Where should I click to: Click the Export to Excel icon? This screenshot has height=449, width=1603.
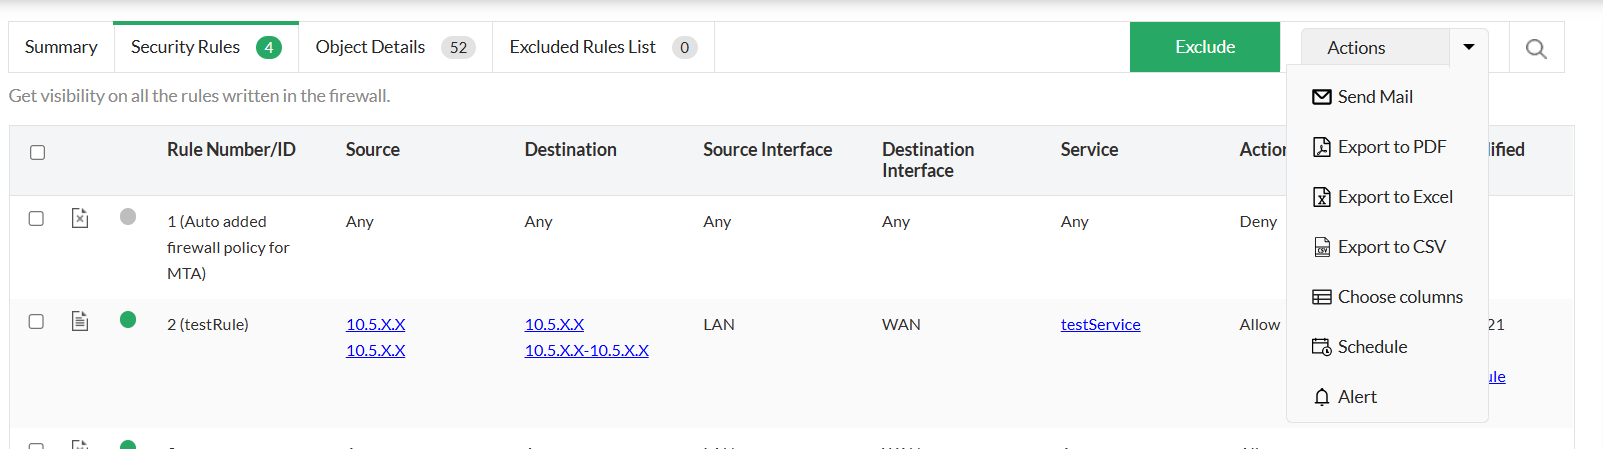[1322, 197]
